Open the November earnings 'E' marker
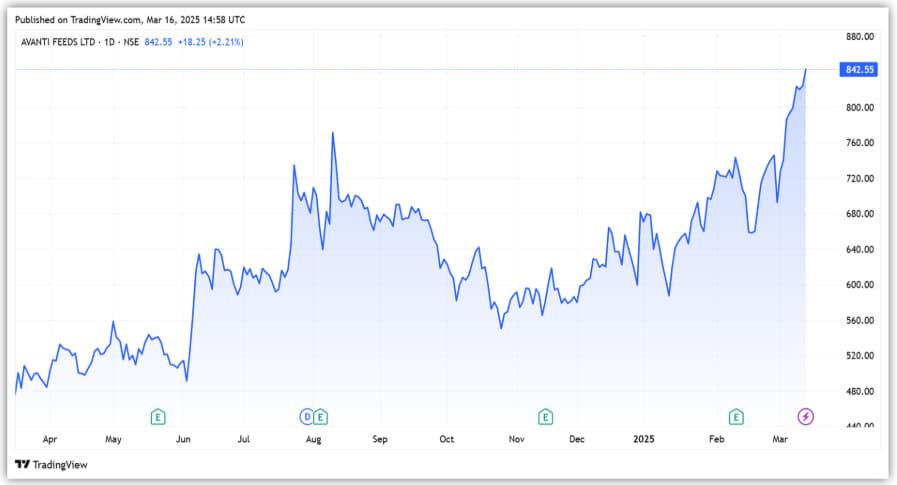This screenshot has height=485, width=897. (545, 416)
